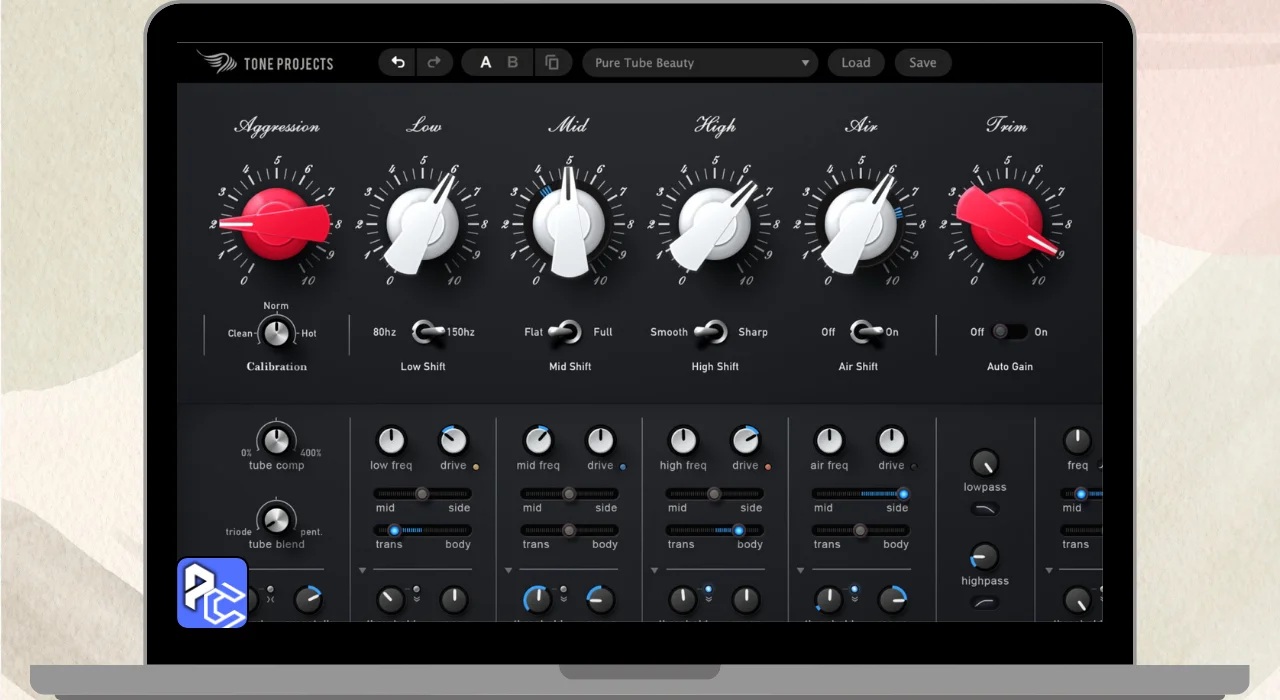Toggle the Auto Gain switch
The width and height of the screenshot is (1280, 700).
1009,332
